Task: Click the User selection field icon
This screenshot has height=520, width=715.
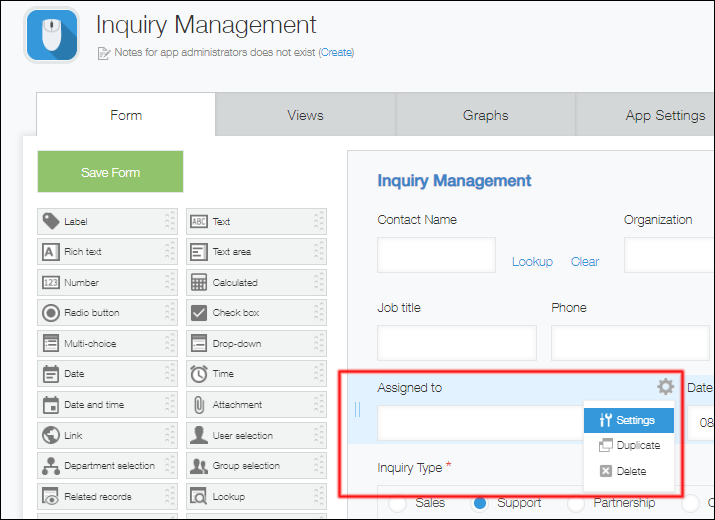Action: pyautogui.click(x=199, y=436)
